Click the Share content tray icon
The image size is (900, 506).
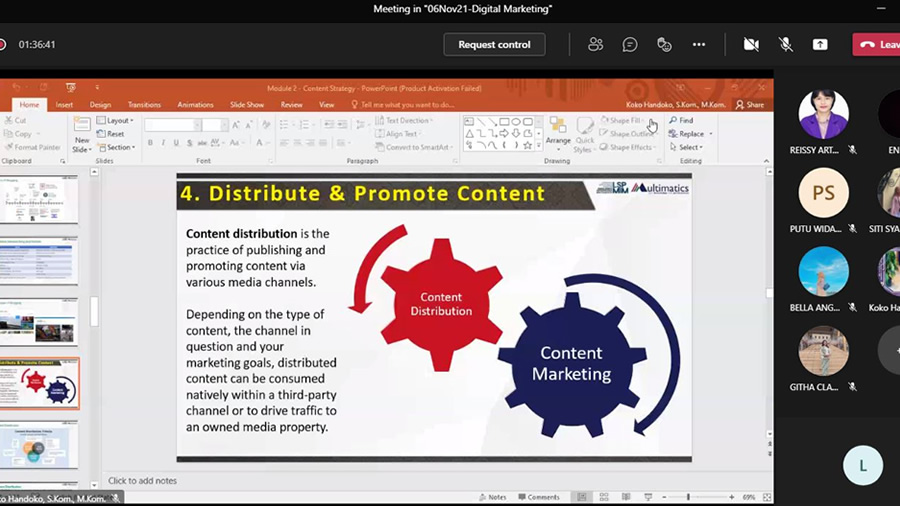(820, 44)
